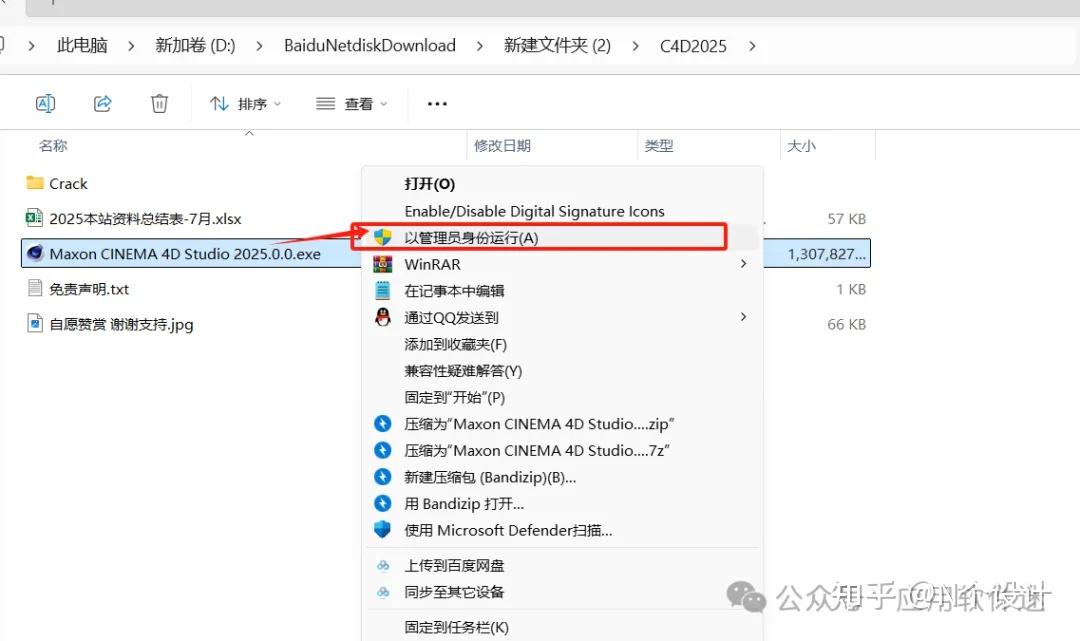Select file name Maxon CINEMA 4D Studio 2025.0.0.exe
This screenshot has height=641, width=1080.
[x=185, y=254]
